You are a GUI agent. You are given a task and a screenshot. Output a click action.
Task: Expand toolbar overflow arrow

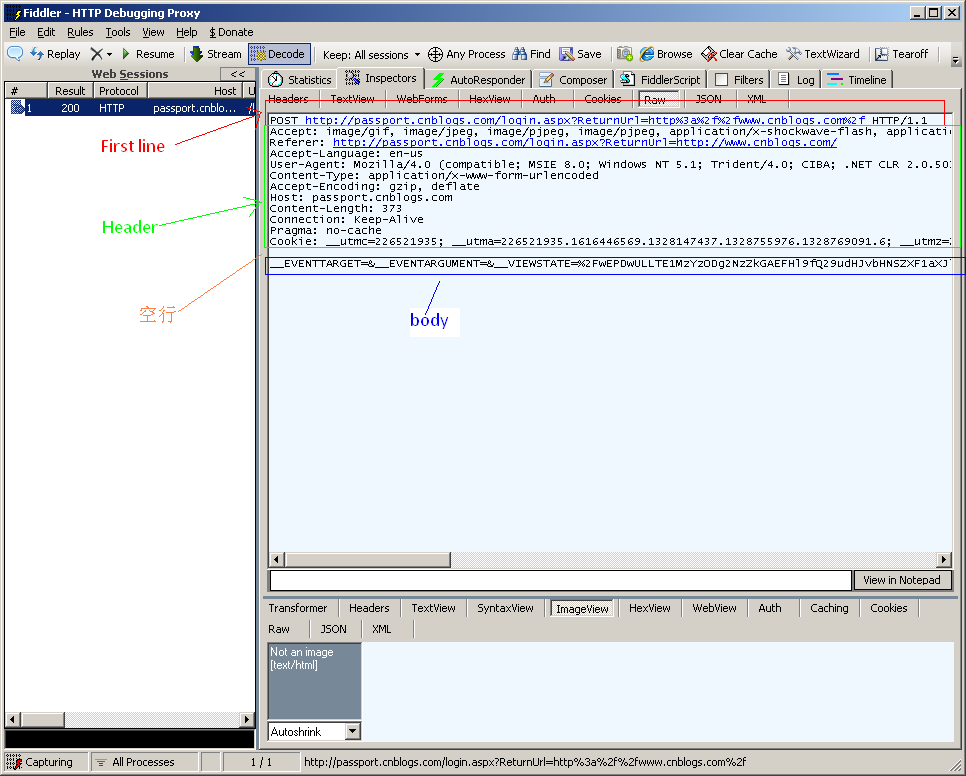(956, 60)
